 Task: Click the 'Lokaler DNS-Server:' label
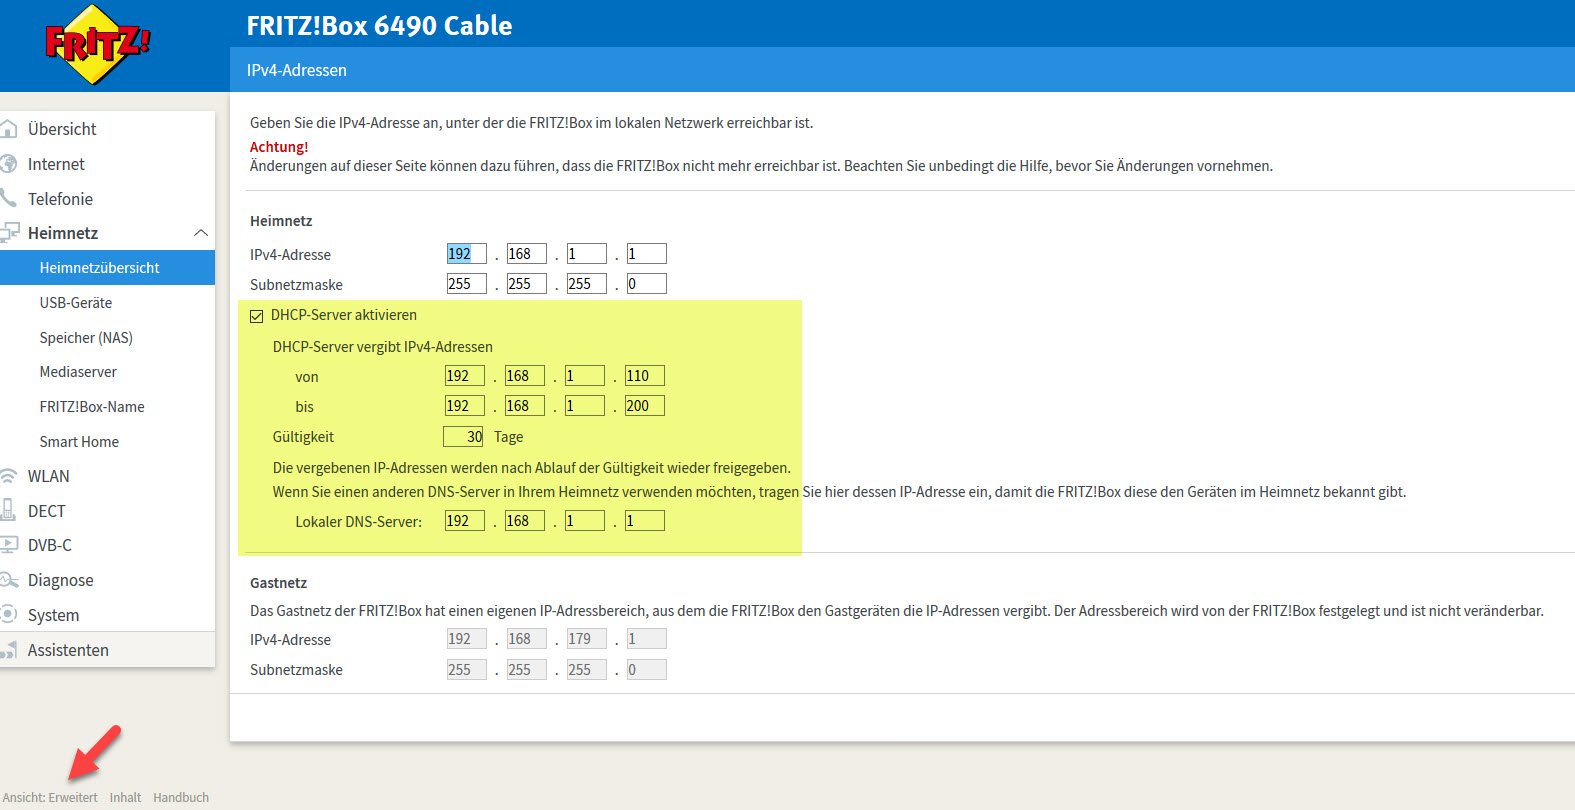pyautogui.click(x=359, y=521)
